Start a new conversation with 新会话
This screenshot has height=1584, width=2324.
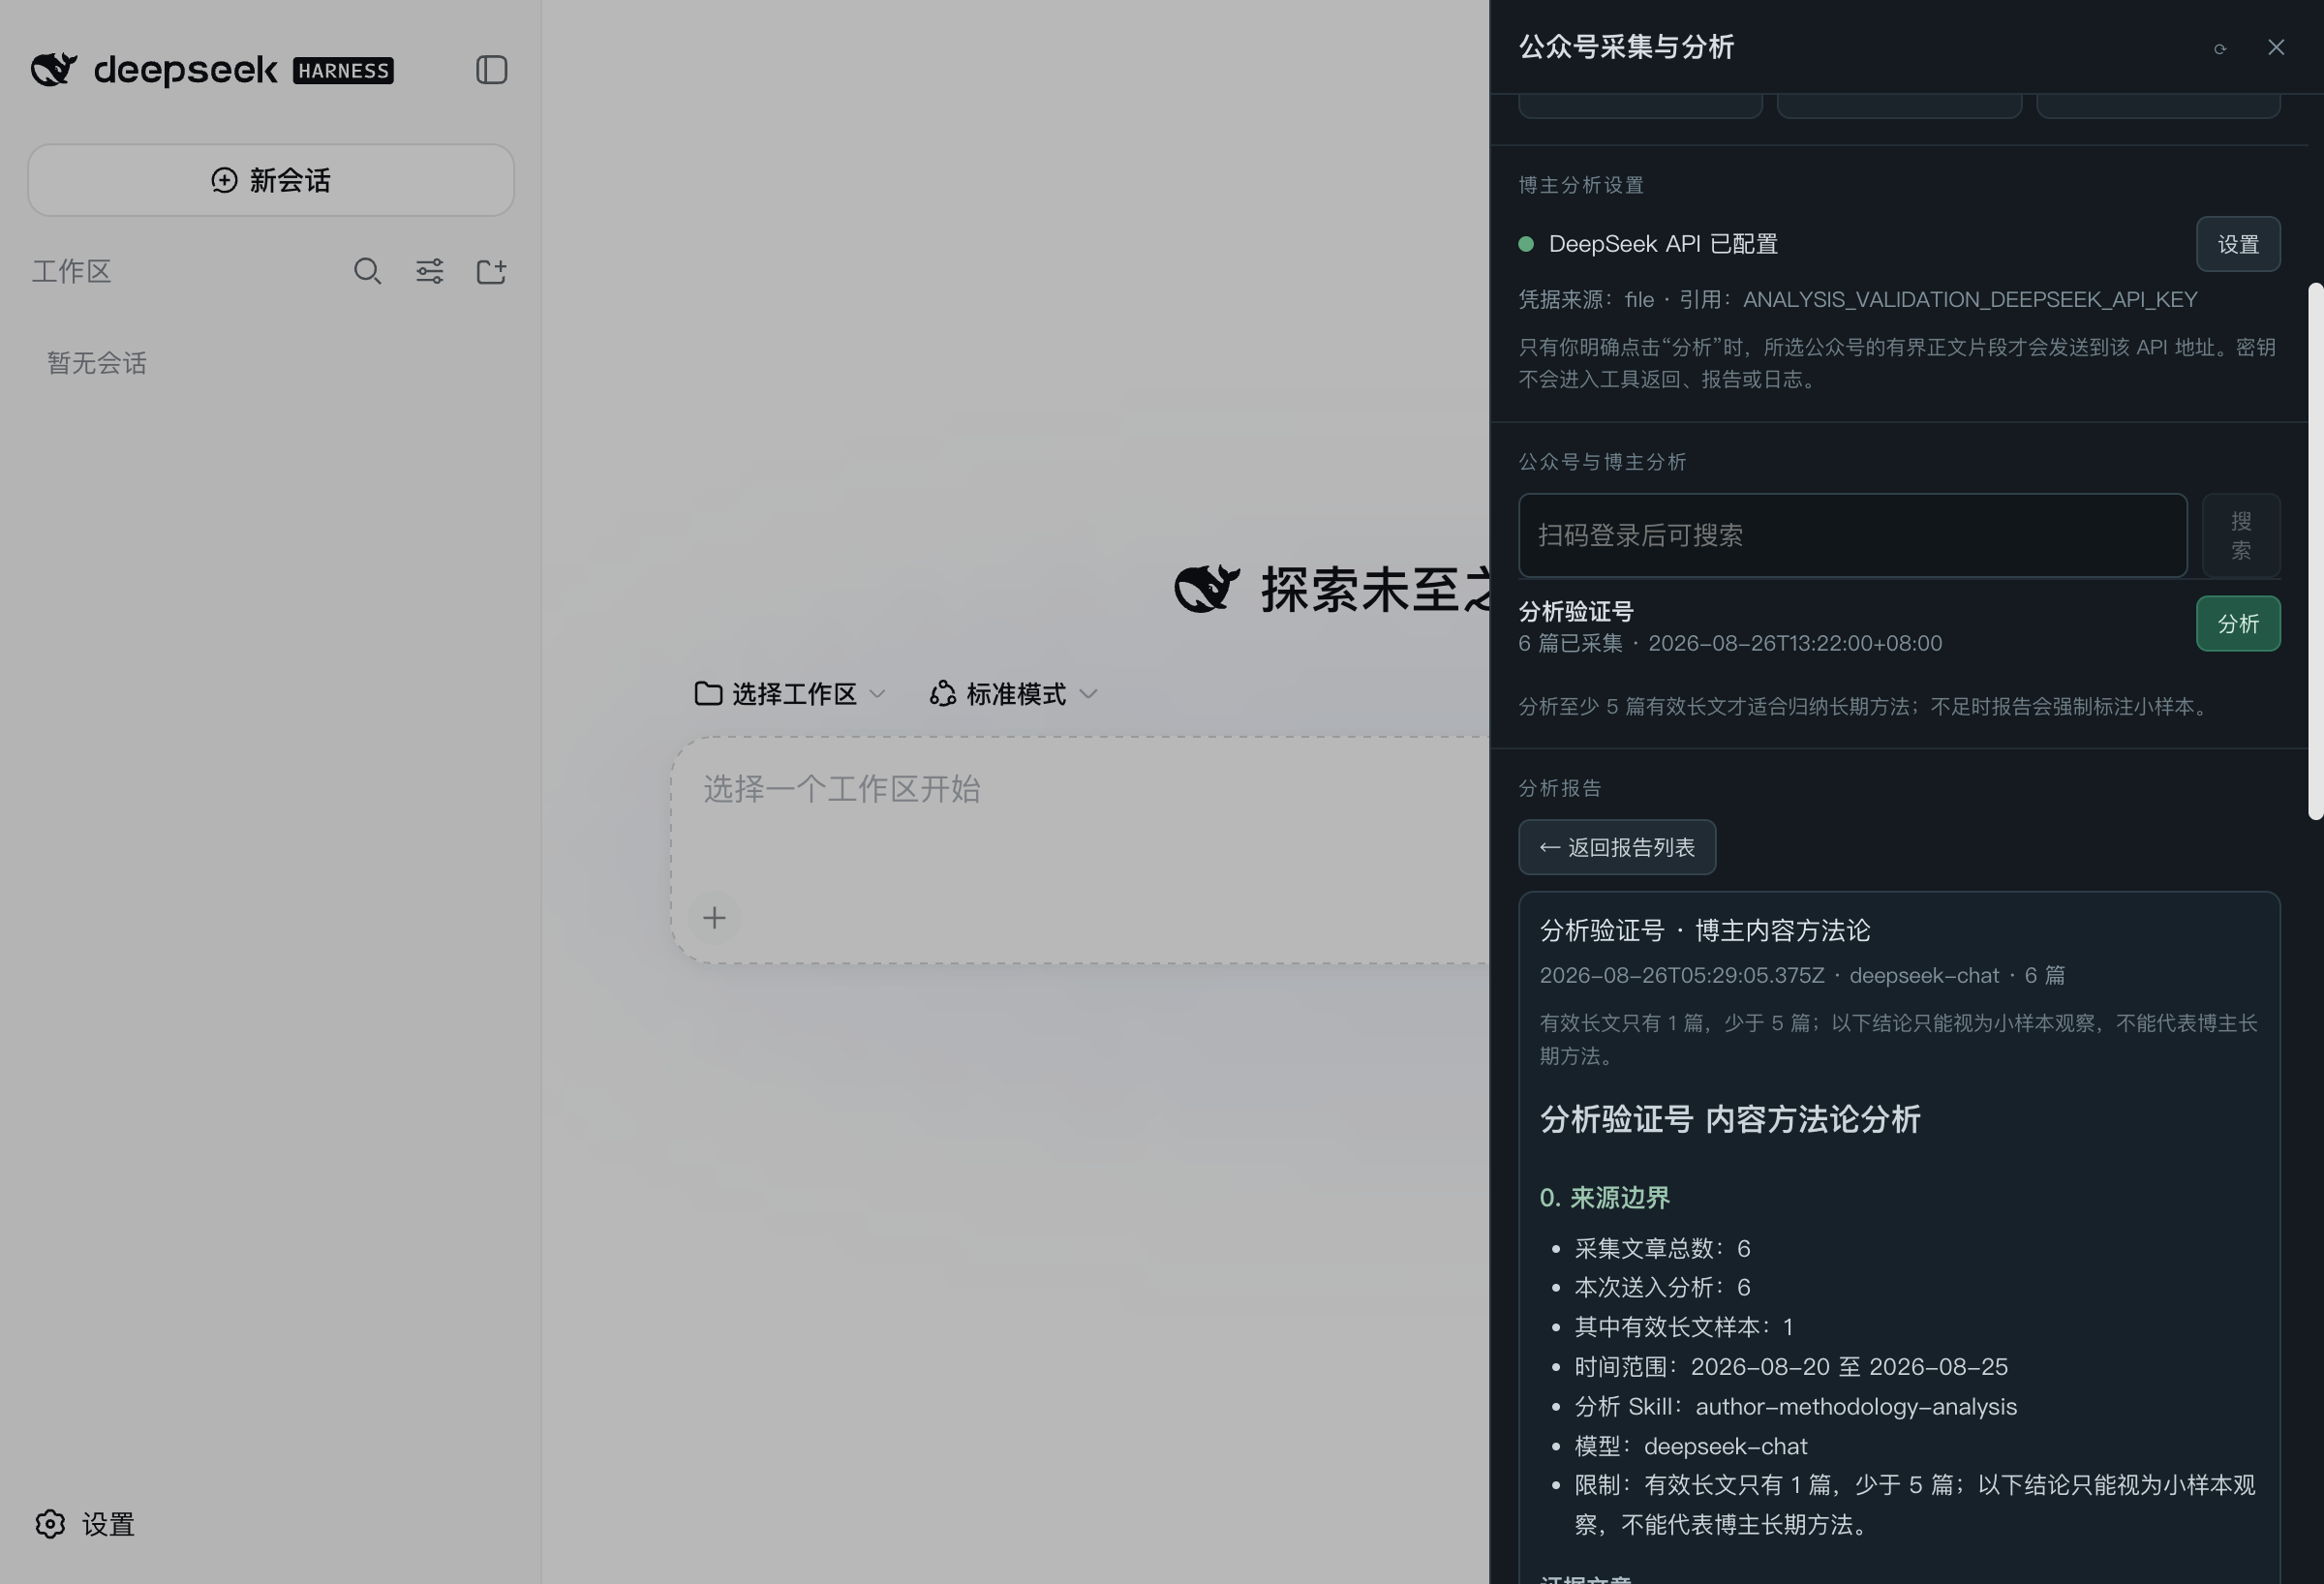(271, 180)
